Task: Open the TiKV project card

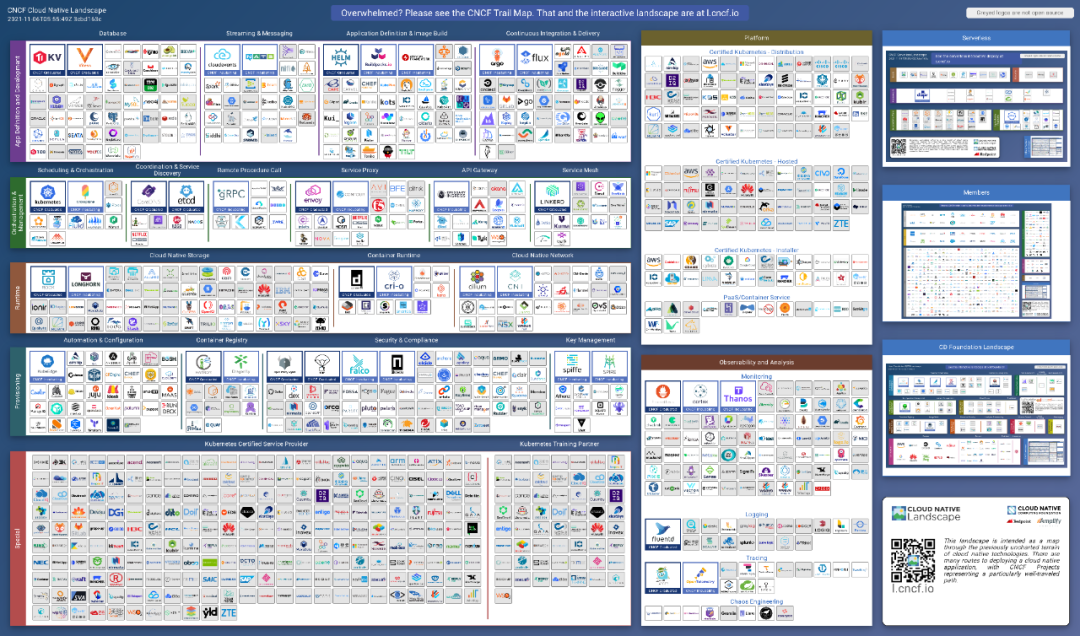Action: coord(48,60)
